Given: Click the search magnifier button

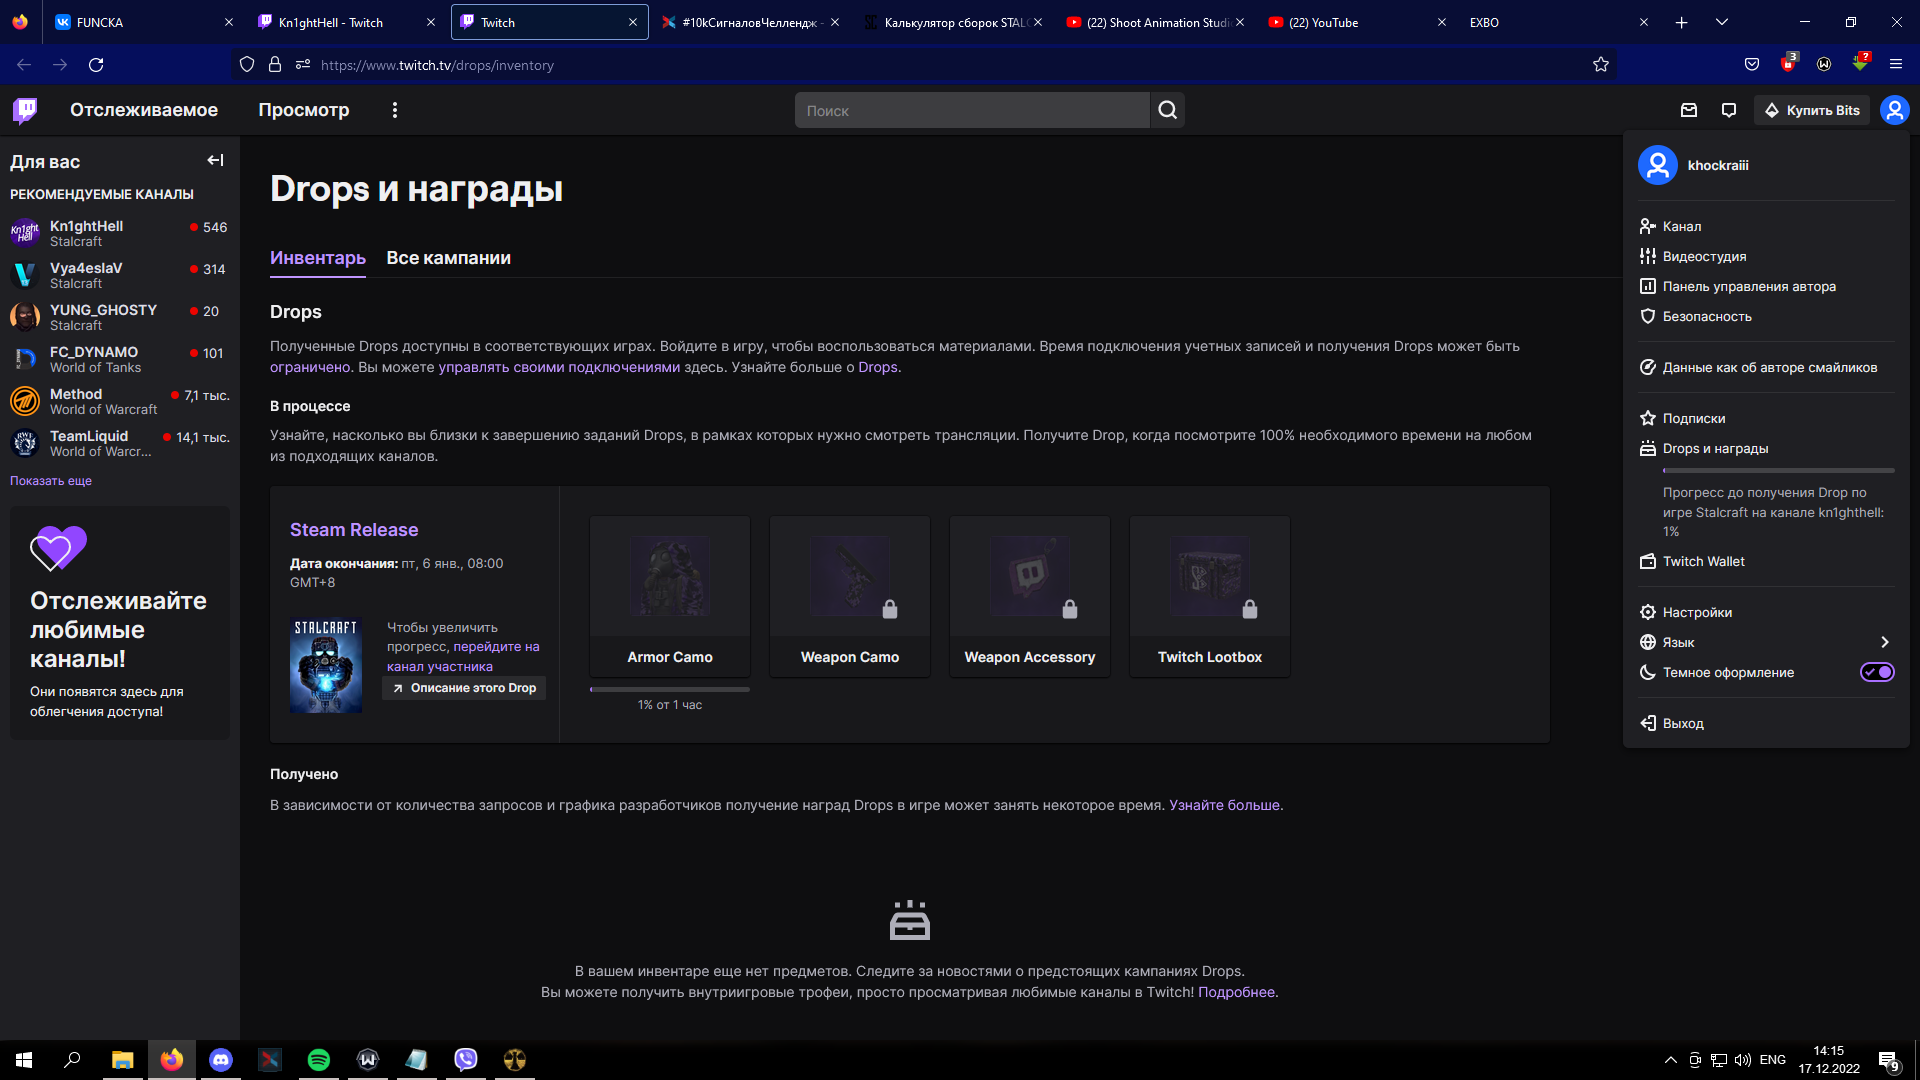Looking at the screenshot, I should pos(1167,110).
